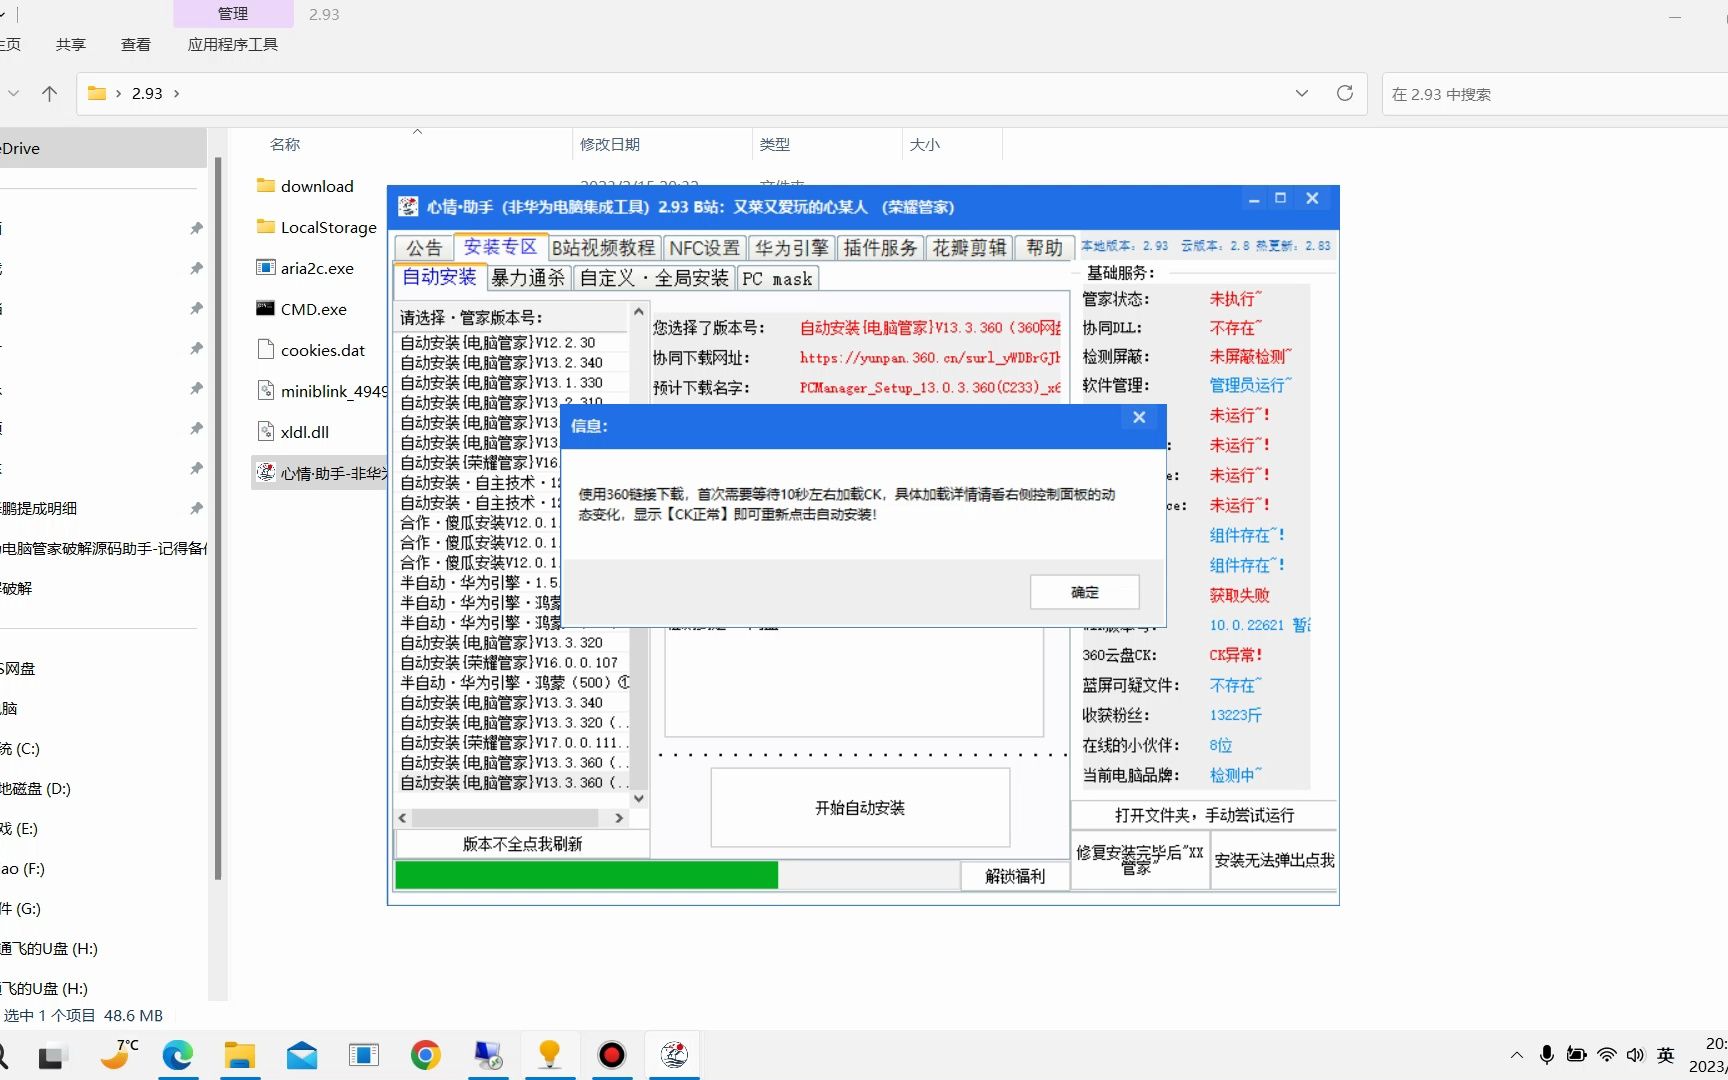Image resolution: width=1728 pixels, height=1080 pixels.
Task: Sort files by 类型 column header
Action: point(774,144)
